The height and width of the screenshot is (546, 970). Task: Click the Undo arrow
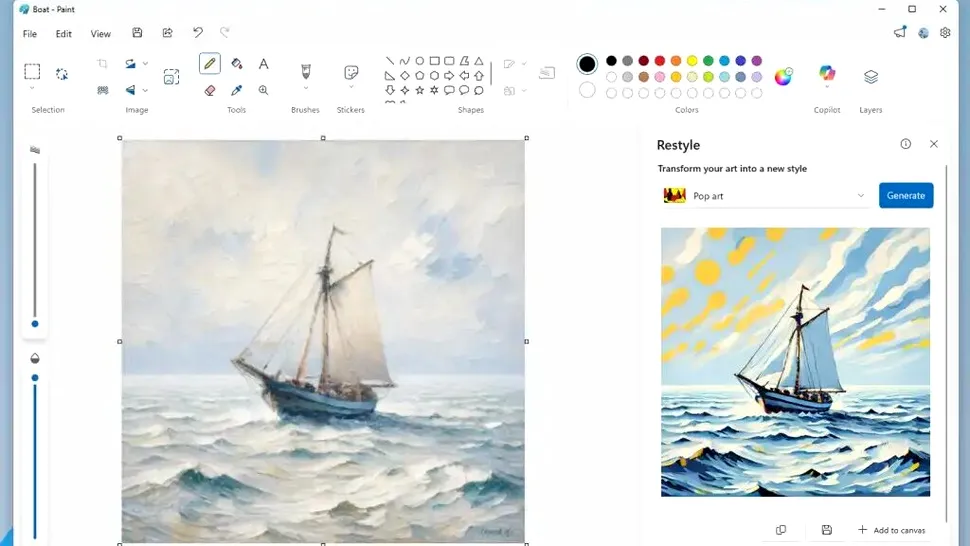click(198, 33)
